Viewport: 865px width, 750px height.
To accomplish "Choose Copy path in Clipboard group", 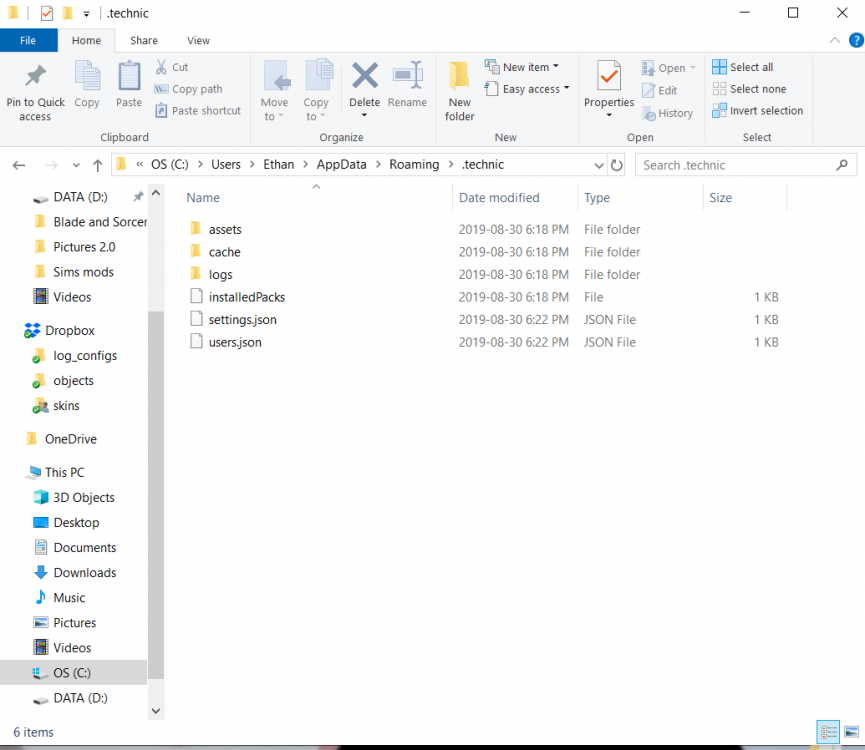I will point(188,89).
